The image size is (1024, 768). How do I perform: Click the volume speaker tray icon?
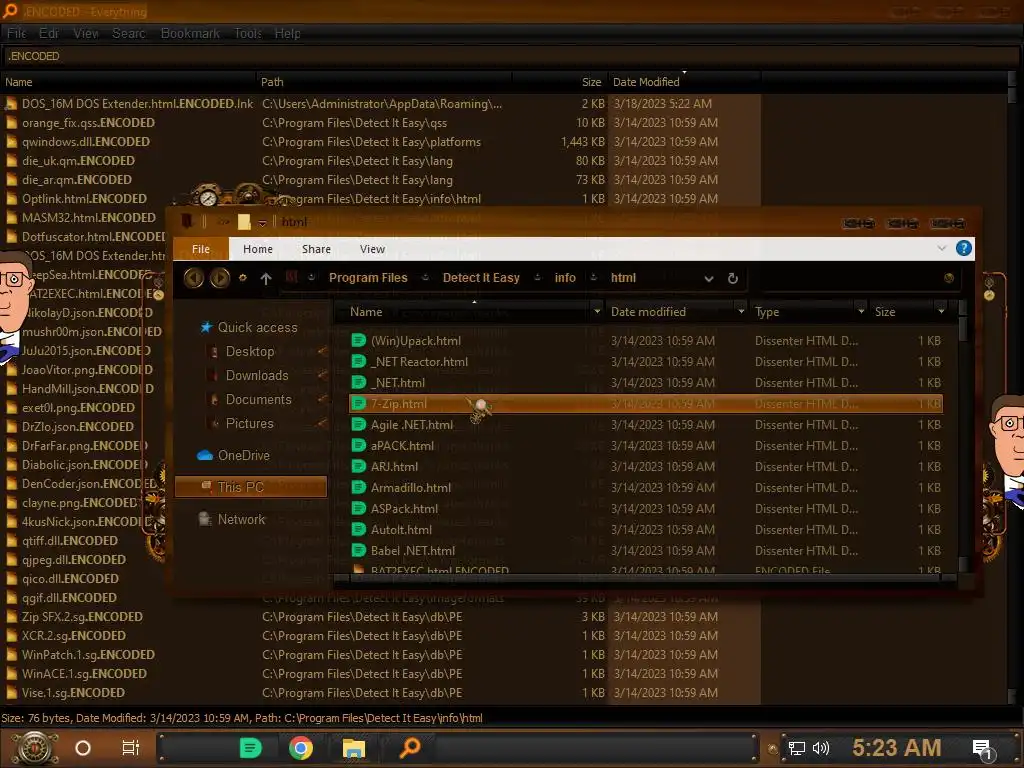[820, 748]
